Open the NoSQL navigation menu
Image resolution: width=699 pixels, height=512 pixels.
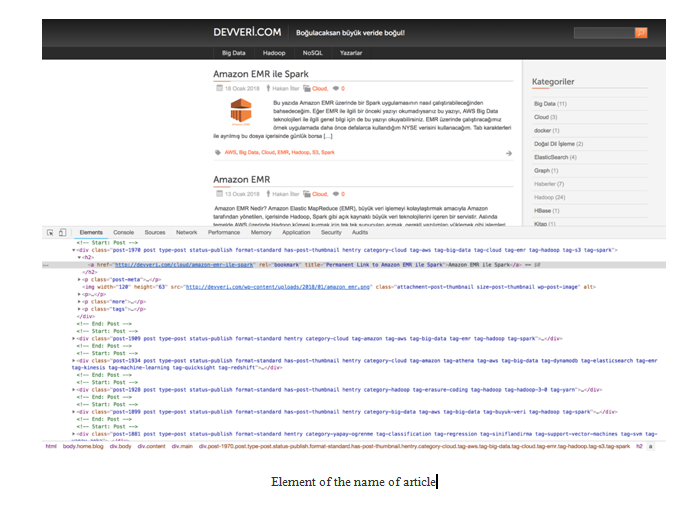point(312,53)
